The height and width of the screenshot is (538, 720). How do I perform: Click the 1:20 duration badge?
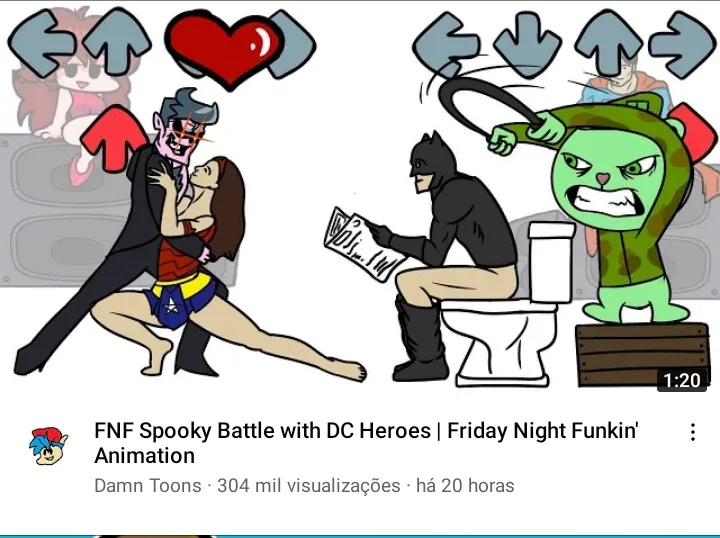click(x=681, y=380)
